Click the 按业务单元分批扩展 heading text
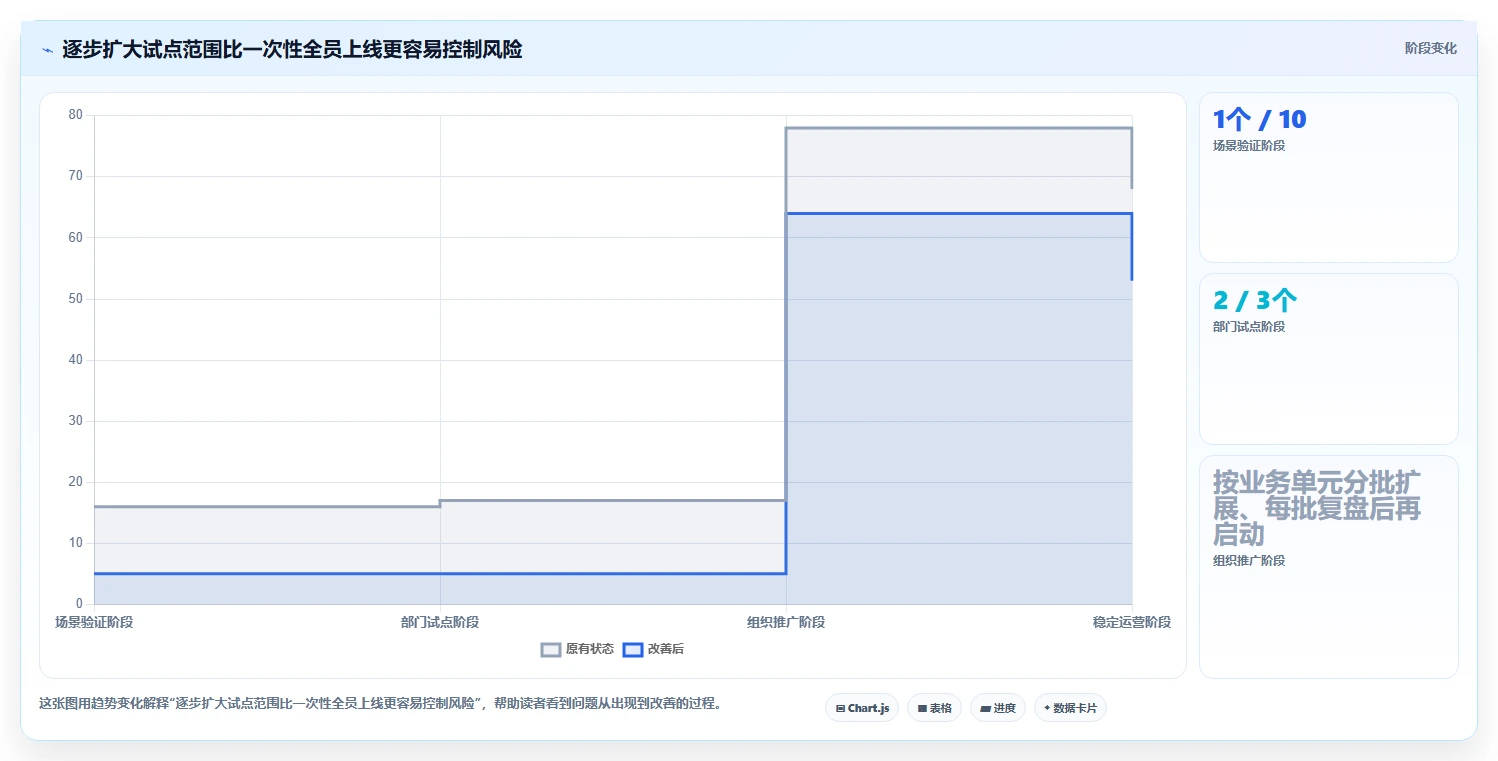1498x761 pixels. coord(1317,507)
